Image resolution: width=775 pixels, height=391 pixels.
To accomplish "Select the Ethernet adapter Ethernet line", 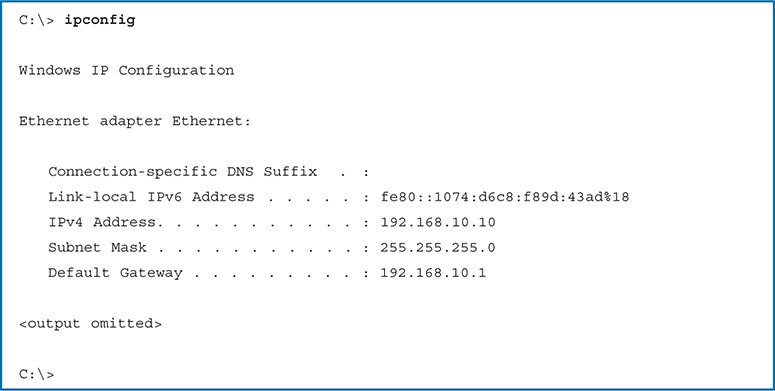I will click(135, 122).
